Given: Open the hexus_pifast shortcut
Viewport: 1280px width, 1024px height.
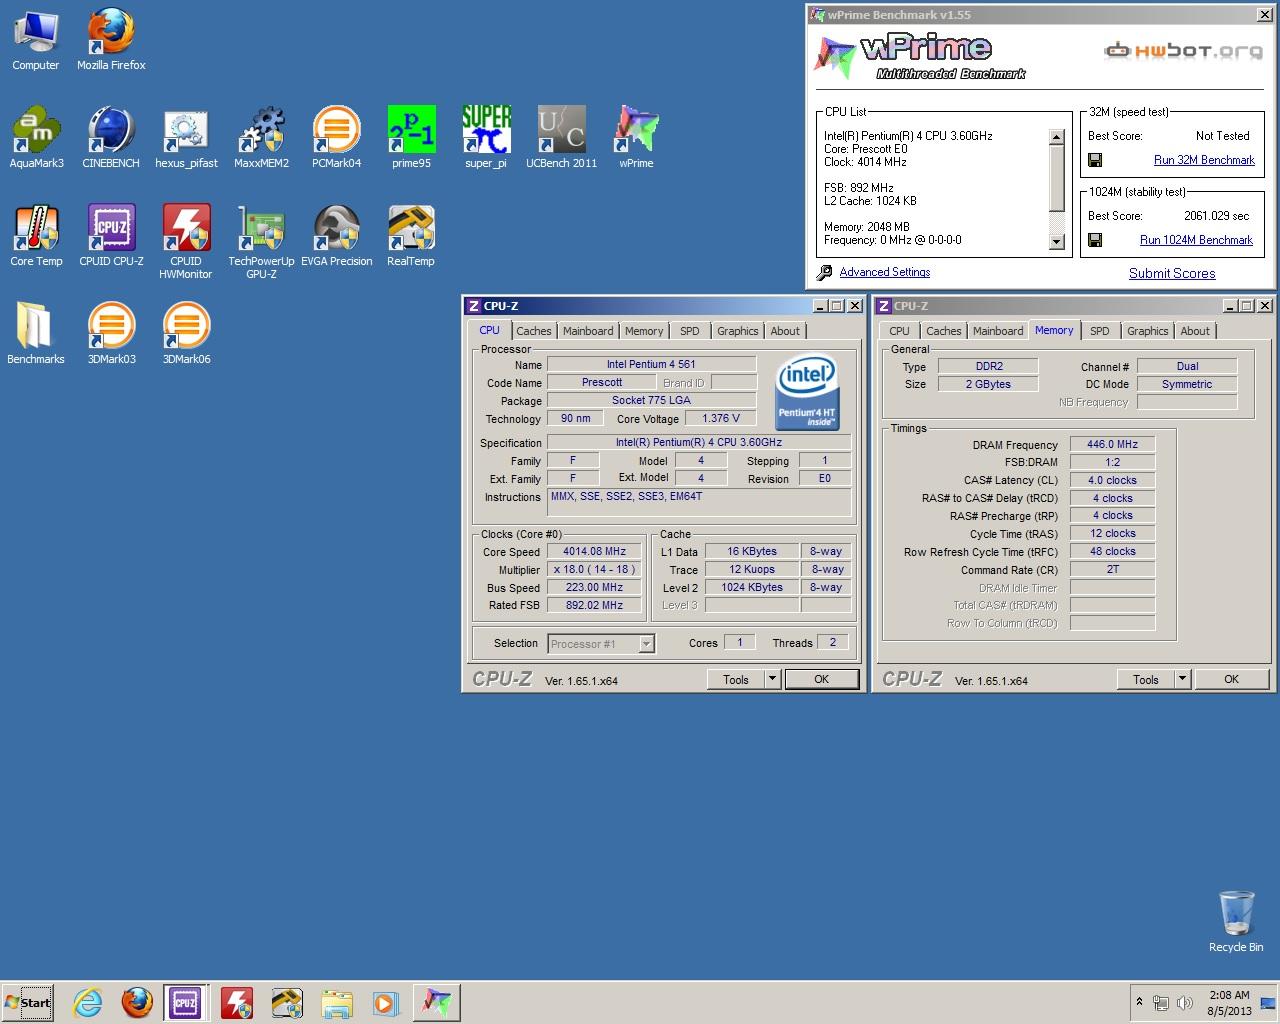Looking at the screenshot, I should pos(186,138).
